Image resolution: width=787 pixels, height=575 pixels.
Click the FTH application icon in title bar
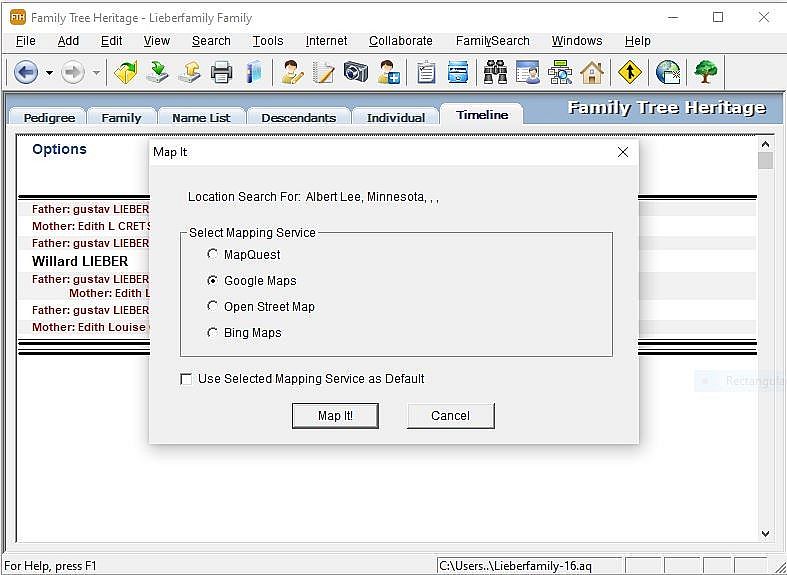pyautogui.click(x=18, y=18)
